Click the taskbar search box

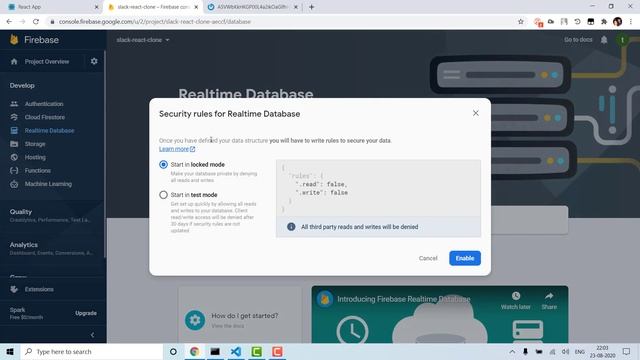pos(92,351)
